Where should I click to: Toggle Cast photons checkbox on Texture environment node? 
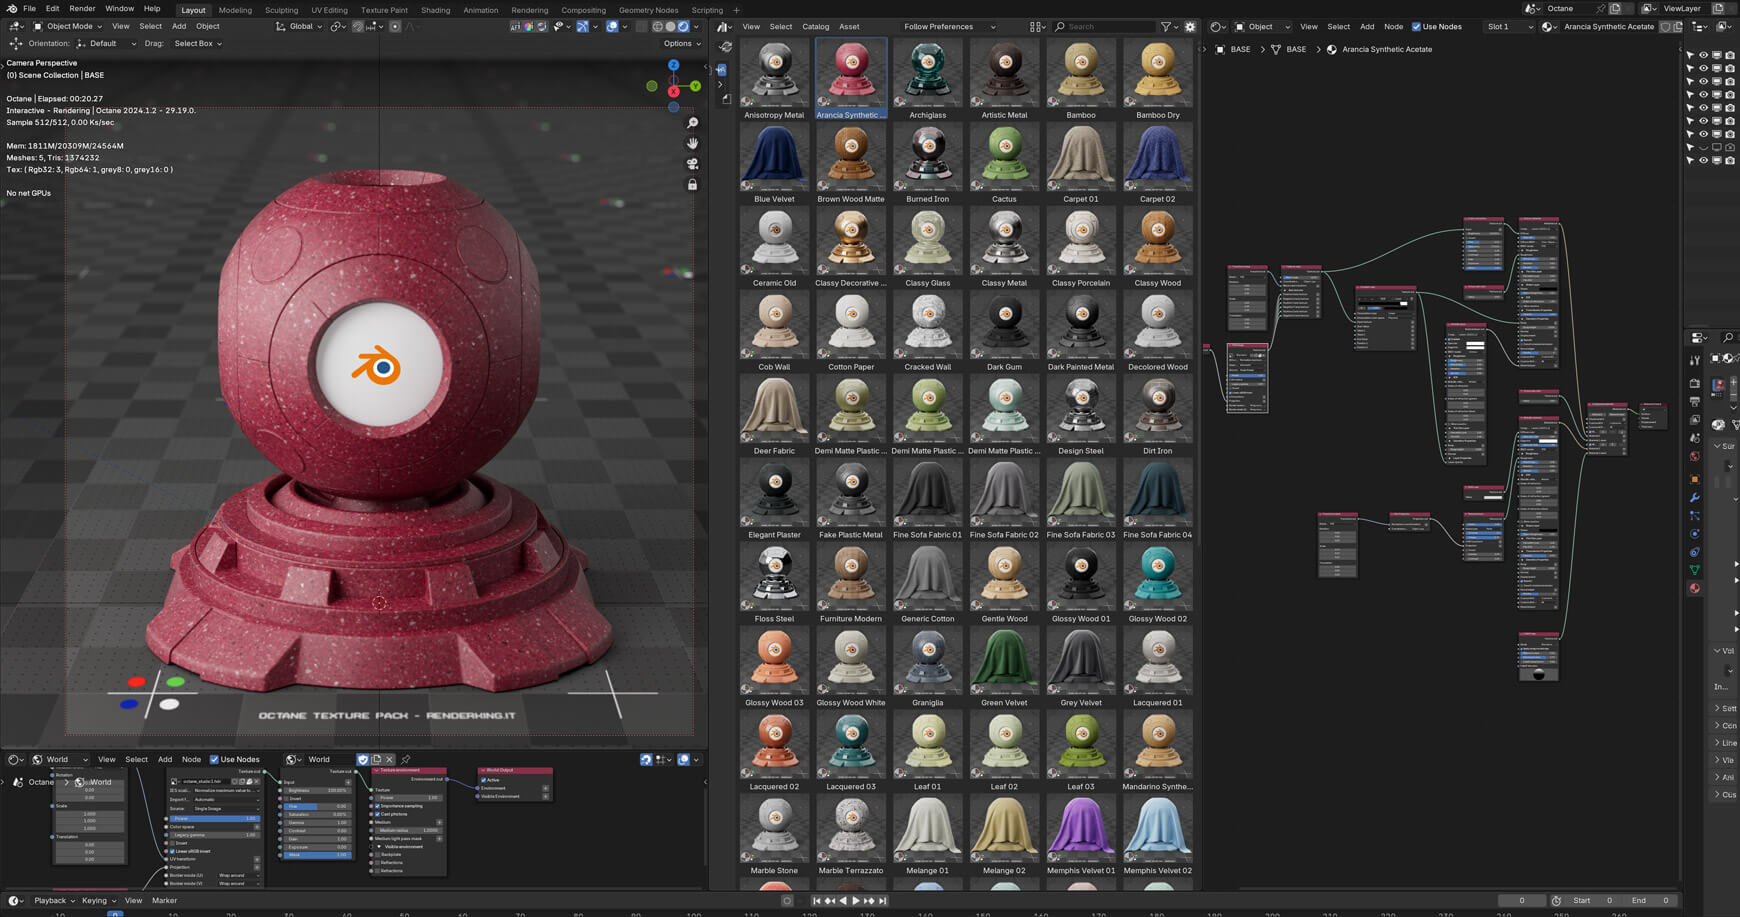[377, 814]
